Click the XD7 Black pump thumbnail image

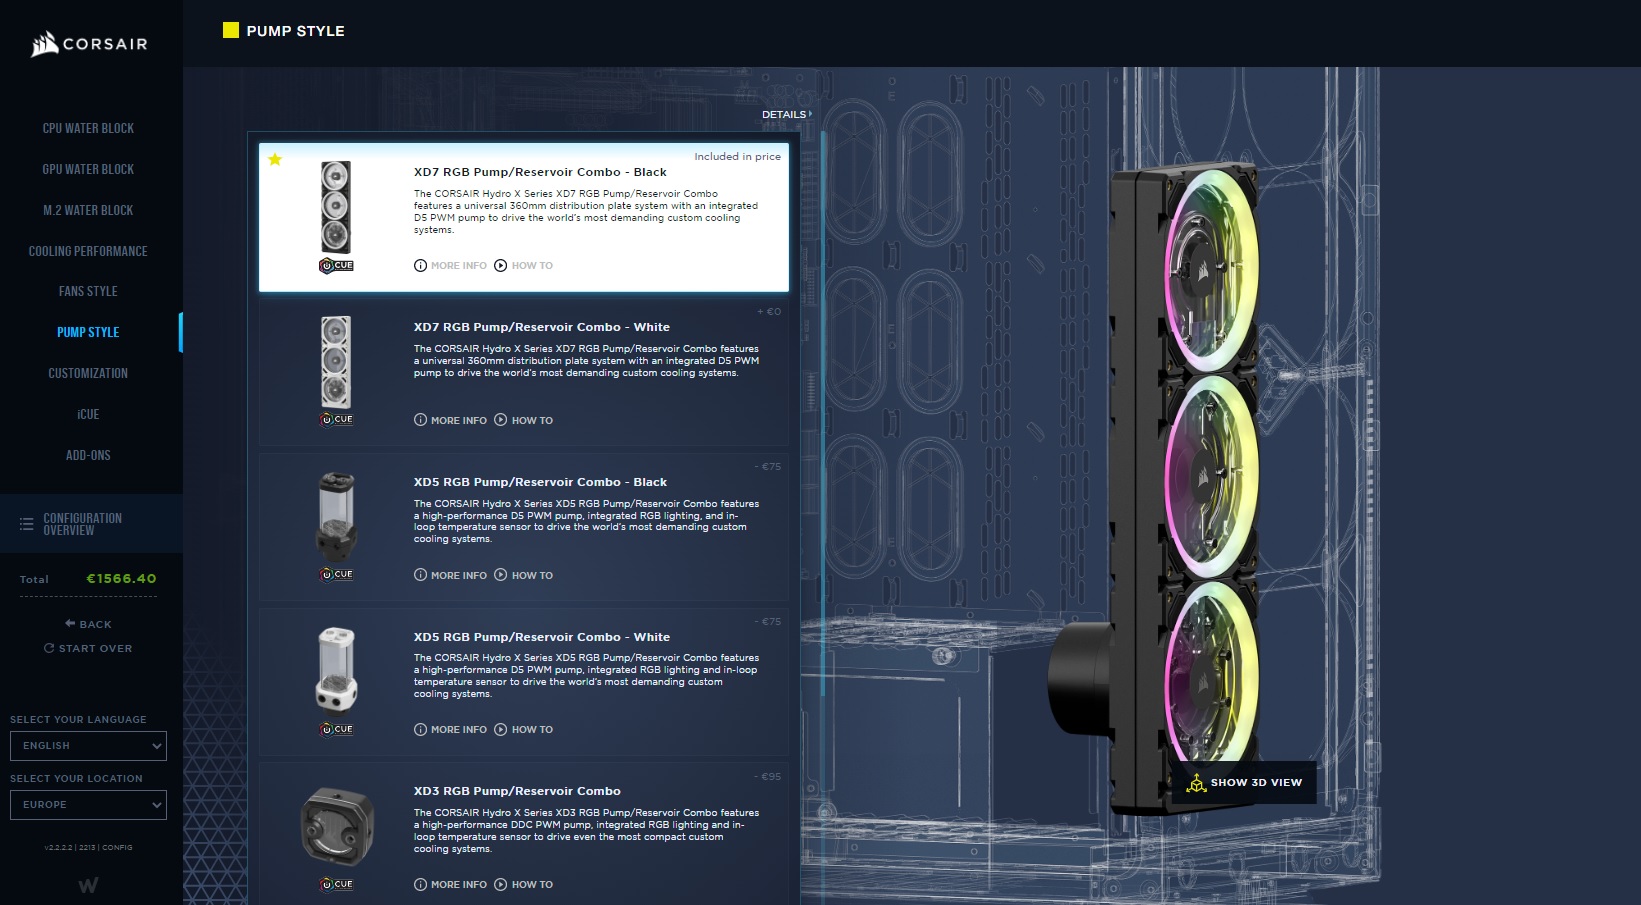pyautogui.click(x=336, y=208)
